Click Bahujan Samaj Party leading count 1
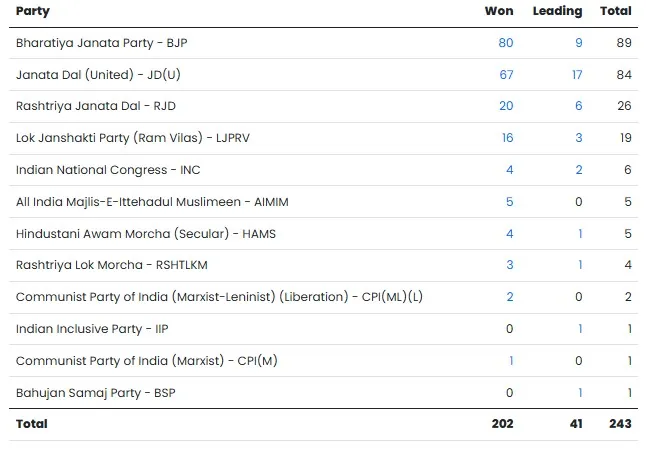This screenshot has width=650, height=457. 579,393
